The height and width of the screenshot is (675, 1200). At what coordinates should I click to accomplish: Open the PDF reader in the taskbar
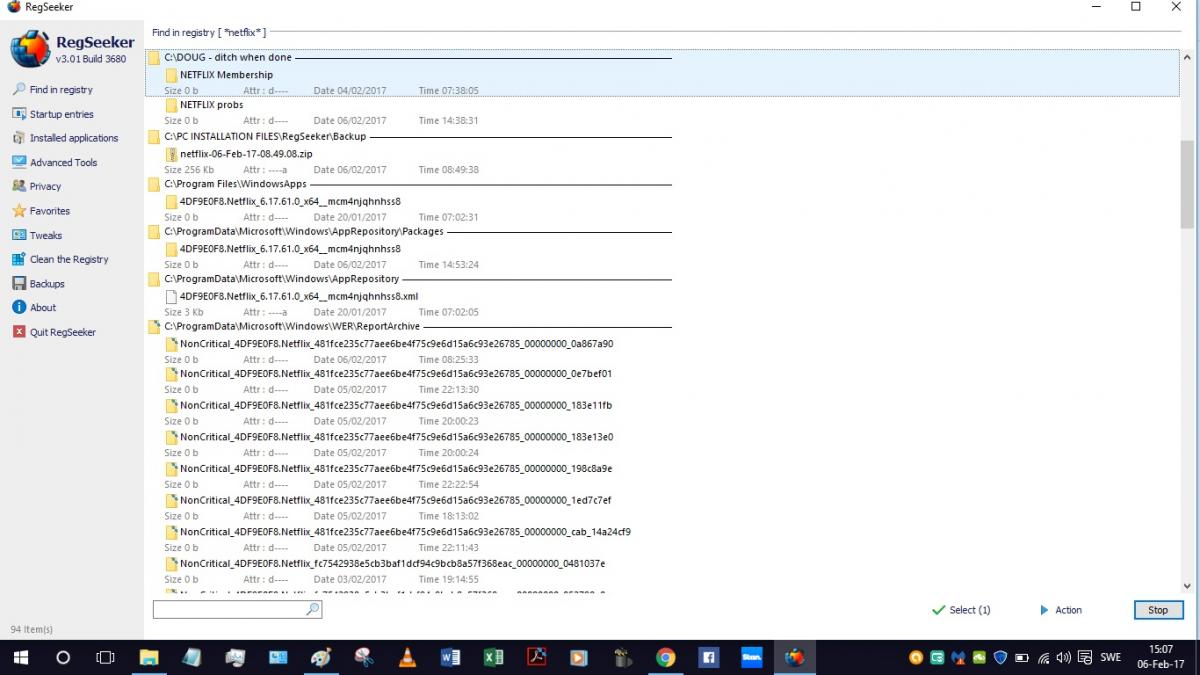pos(536,657)
